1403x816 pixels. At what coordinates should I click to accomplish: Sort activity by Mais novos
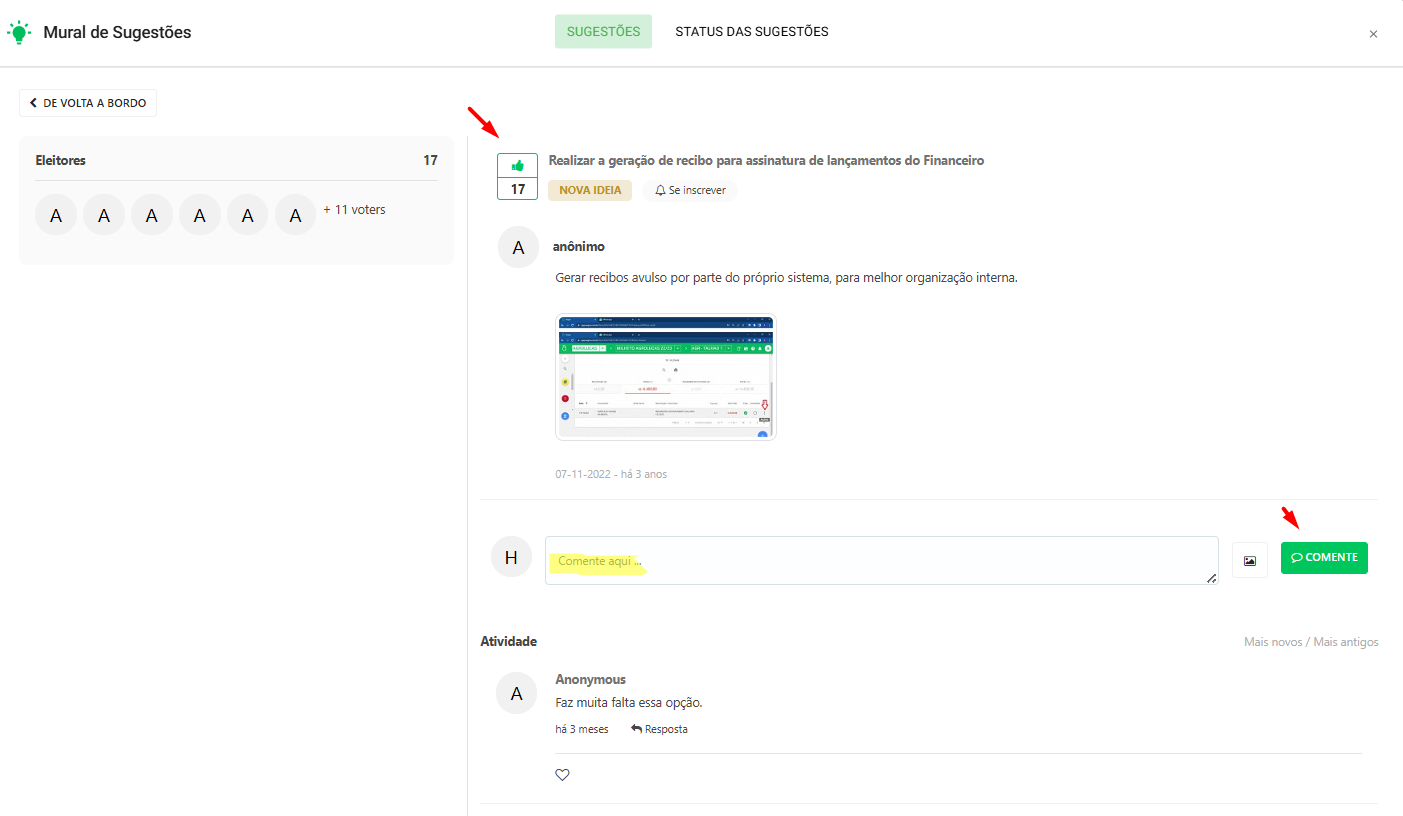(x=1271, y=642)
